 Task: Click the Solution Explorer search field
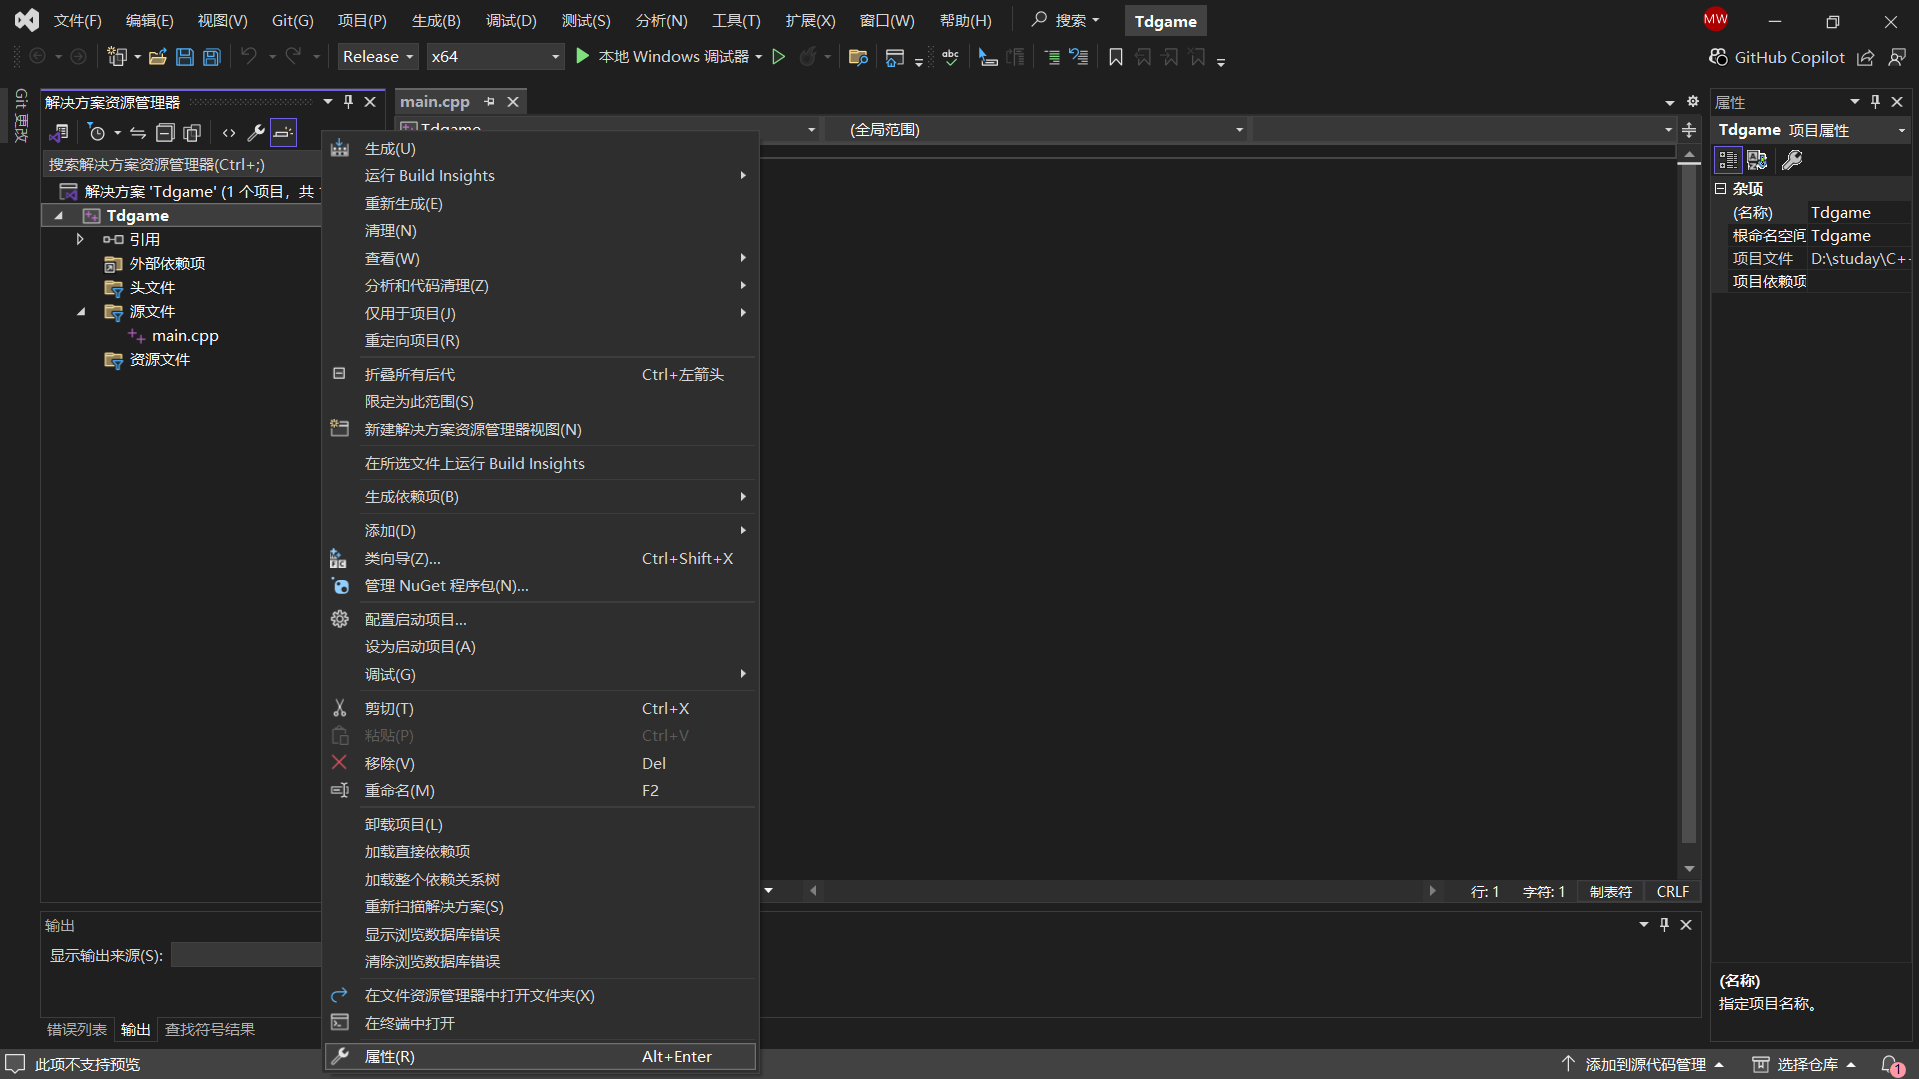(x=180, y=164)
